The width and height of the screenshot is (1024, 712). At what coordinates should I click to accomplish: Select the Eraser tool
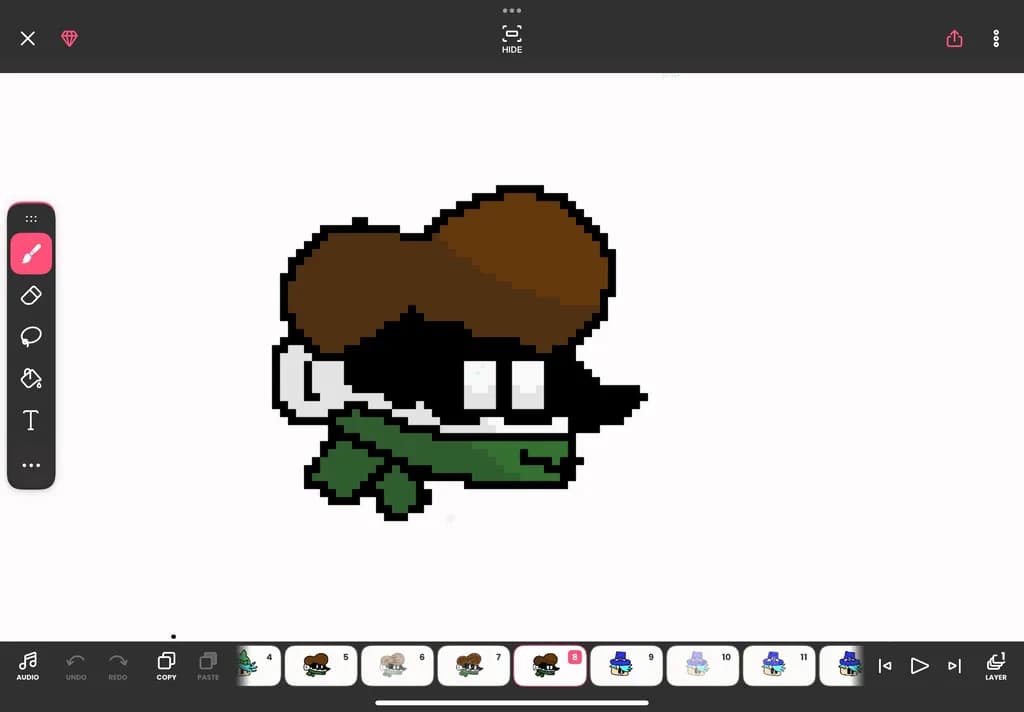tap(31, 295)
